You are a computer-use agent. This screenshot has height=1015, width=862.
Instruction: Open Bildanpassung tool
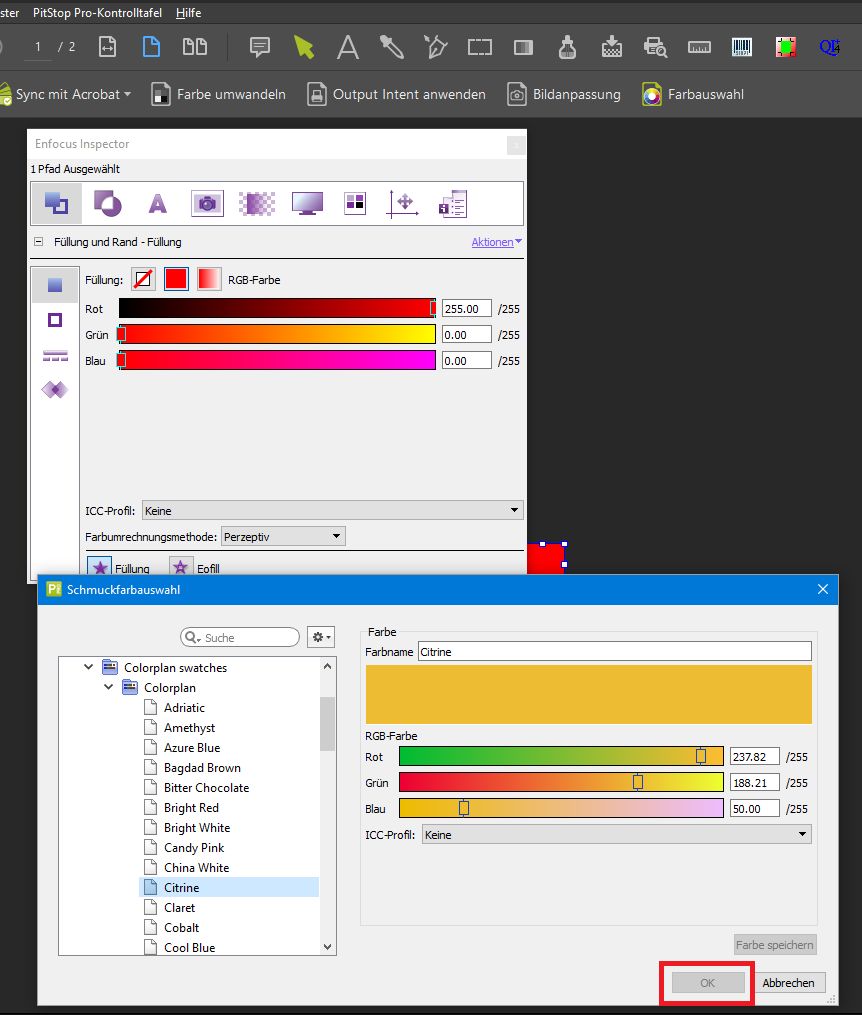(564, 95)
